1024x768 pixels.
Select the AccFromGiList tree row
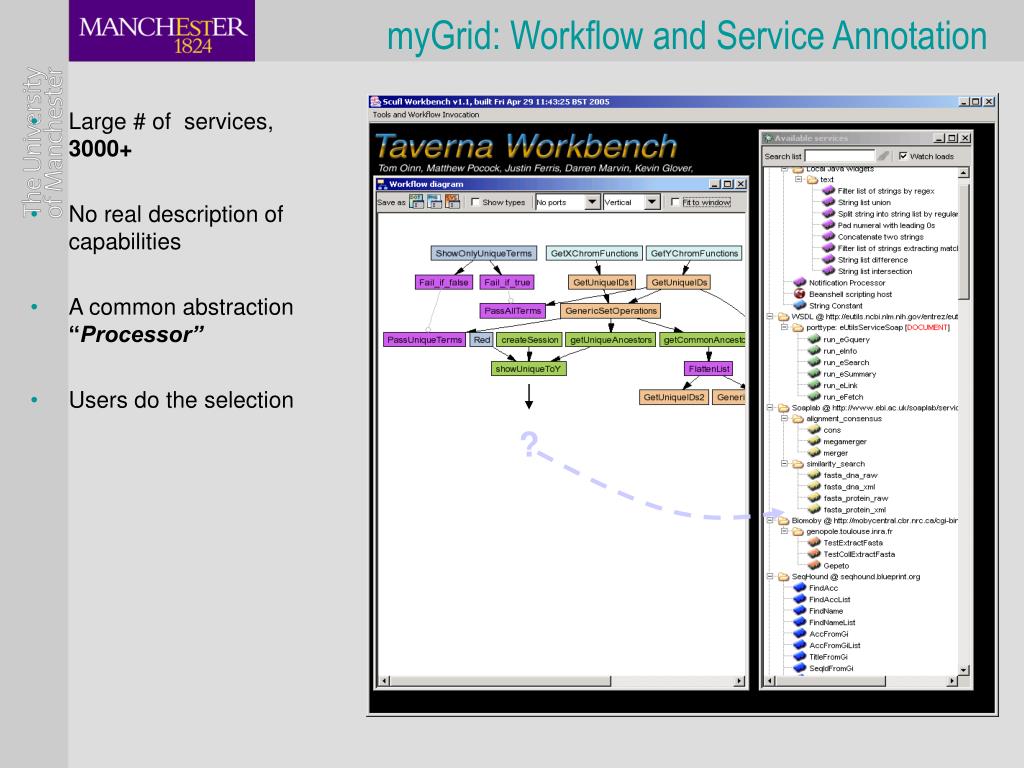(827, 645)
